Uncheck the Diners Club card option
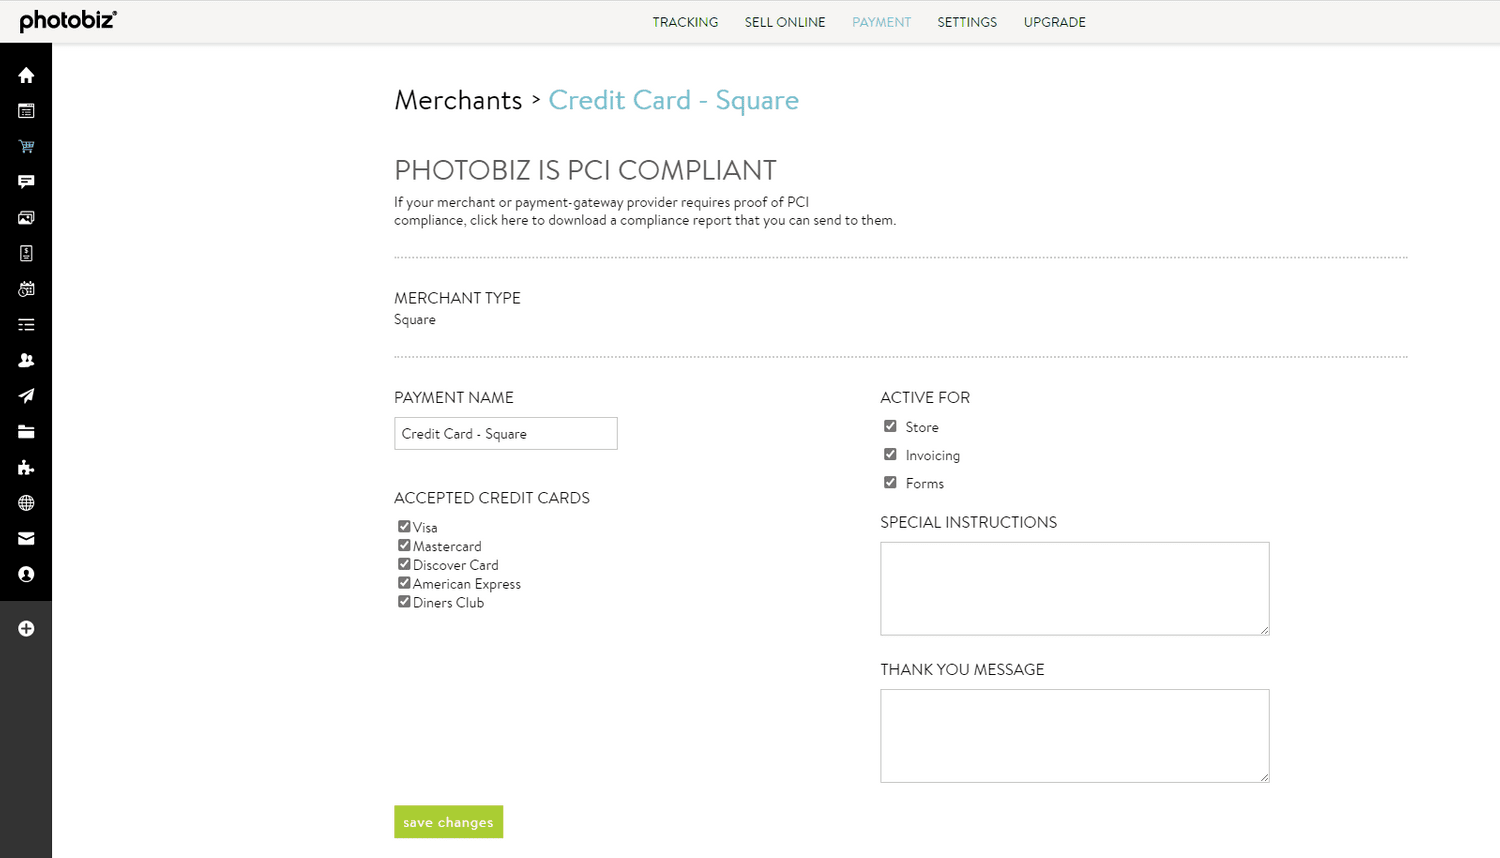 click(x=404, y=601)
